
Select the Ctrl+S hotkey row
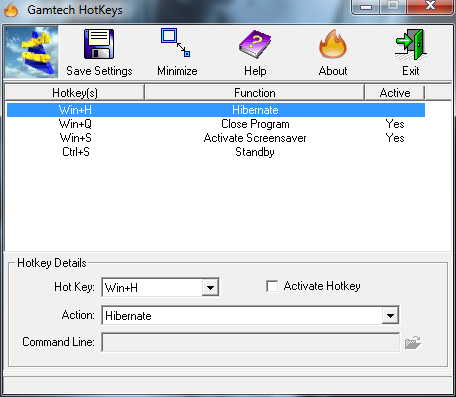pyautogui.click(x=216, y=152)
